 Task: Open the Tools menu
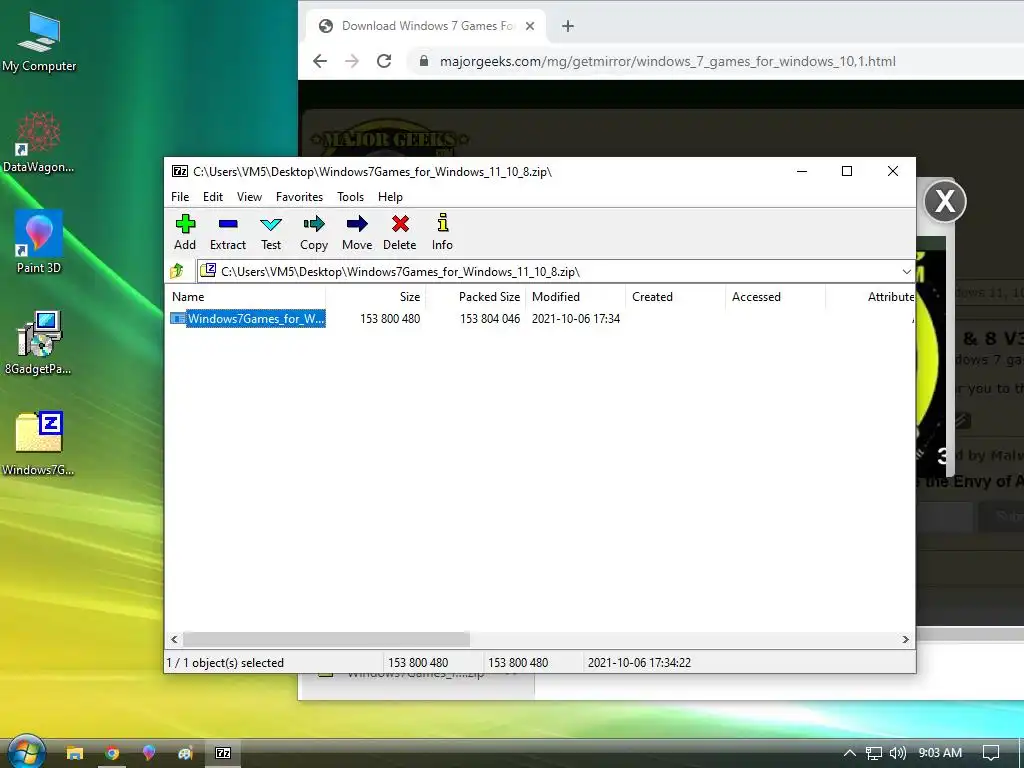coord(350,197)
